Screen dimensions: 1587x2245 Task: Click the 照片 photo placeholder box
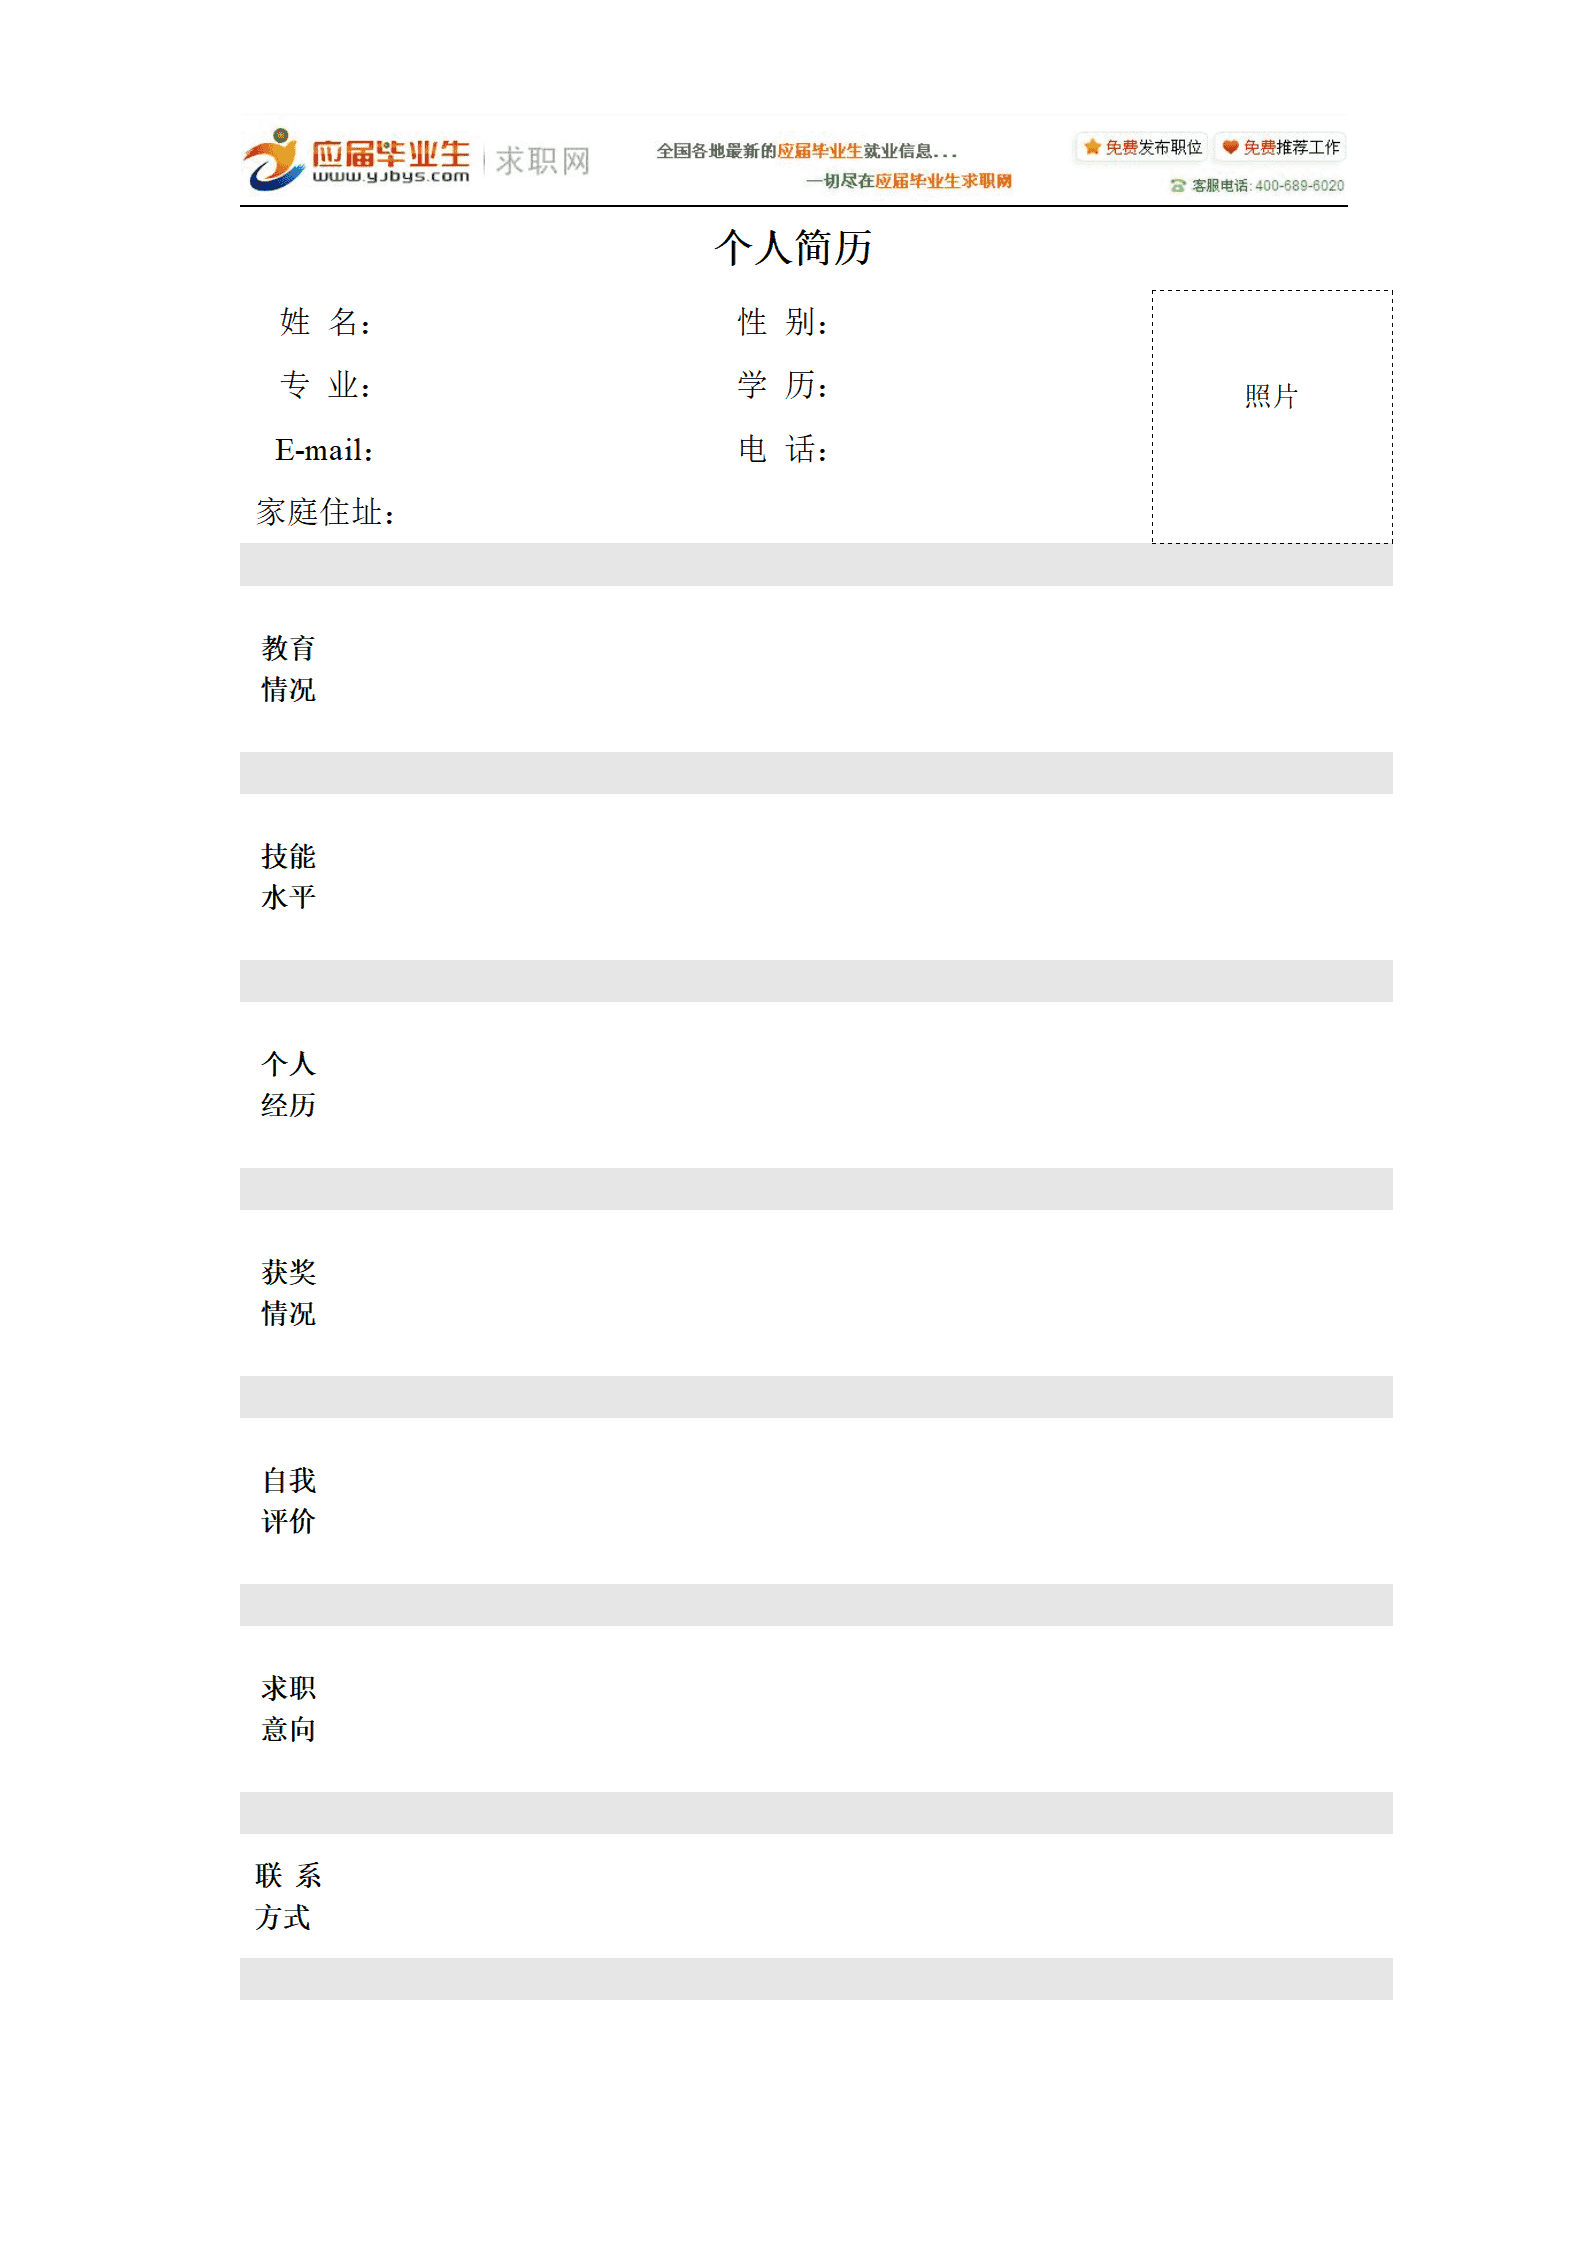pos(1271,417)
